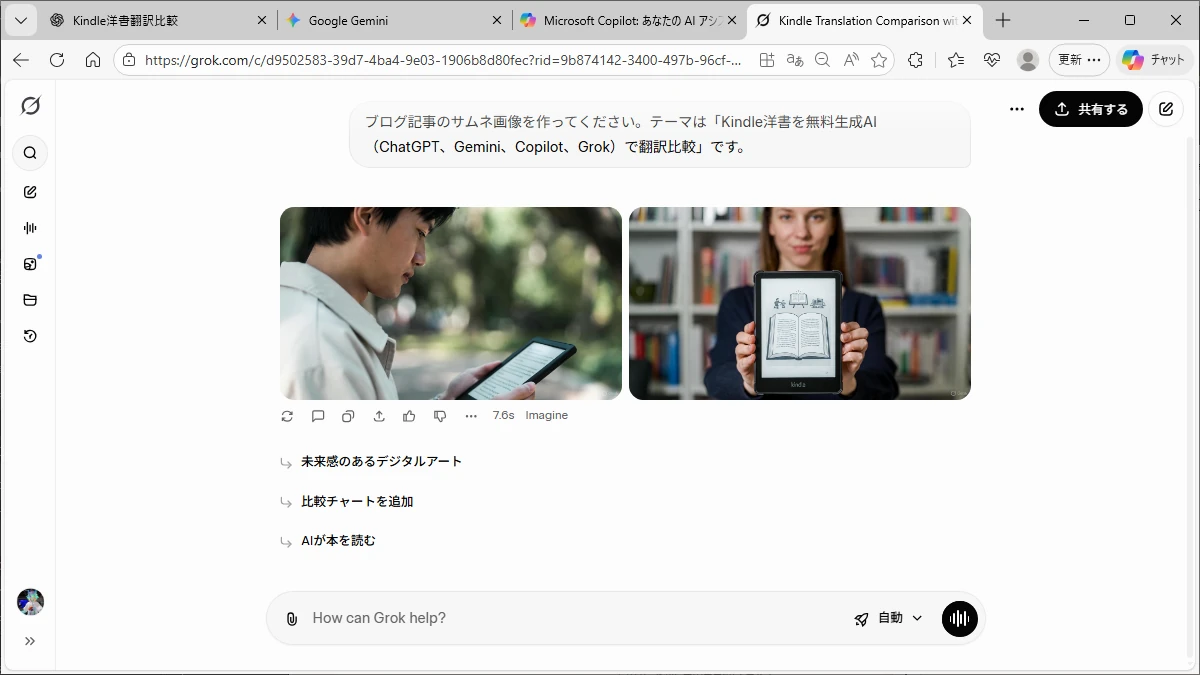Image resolution: width=1200 pixels, height=675 pixels.
Task: Open the projects folder icon in sidebar
Action: 30,300
